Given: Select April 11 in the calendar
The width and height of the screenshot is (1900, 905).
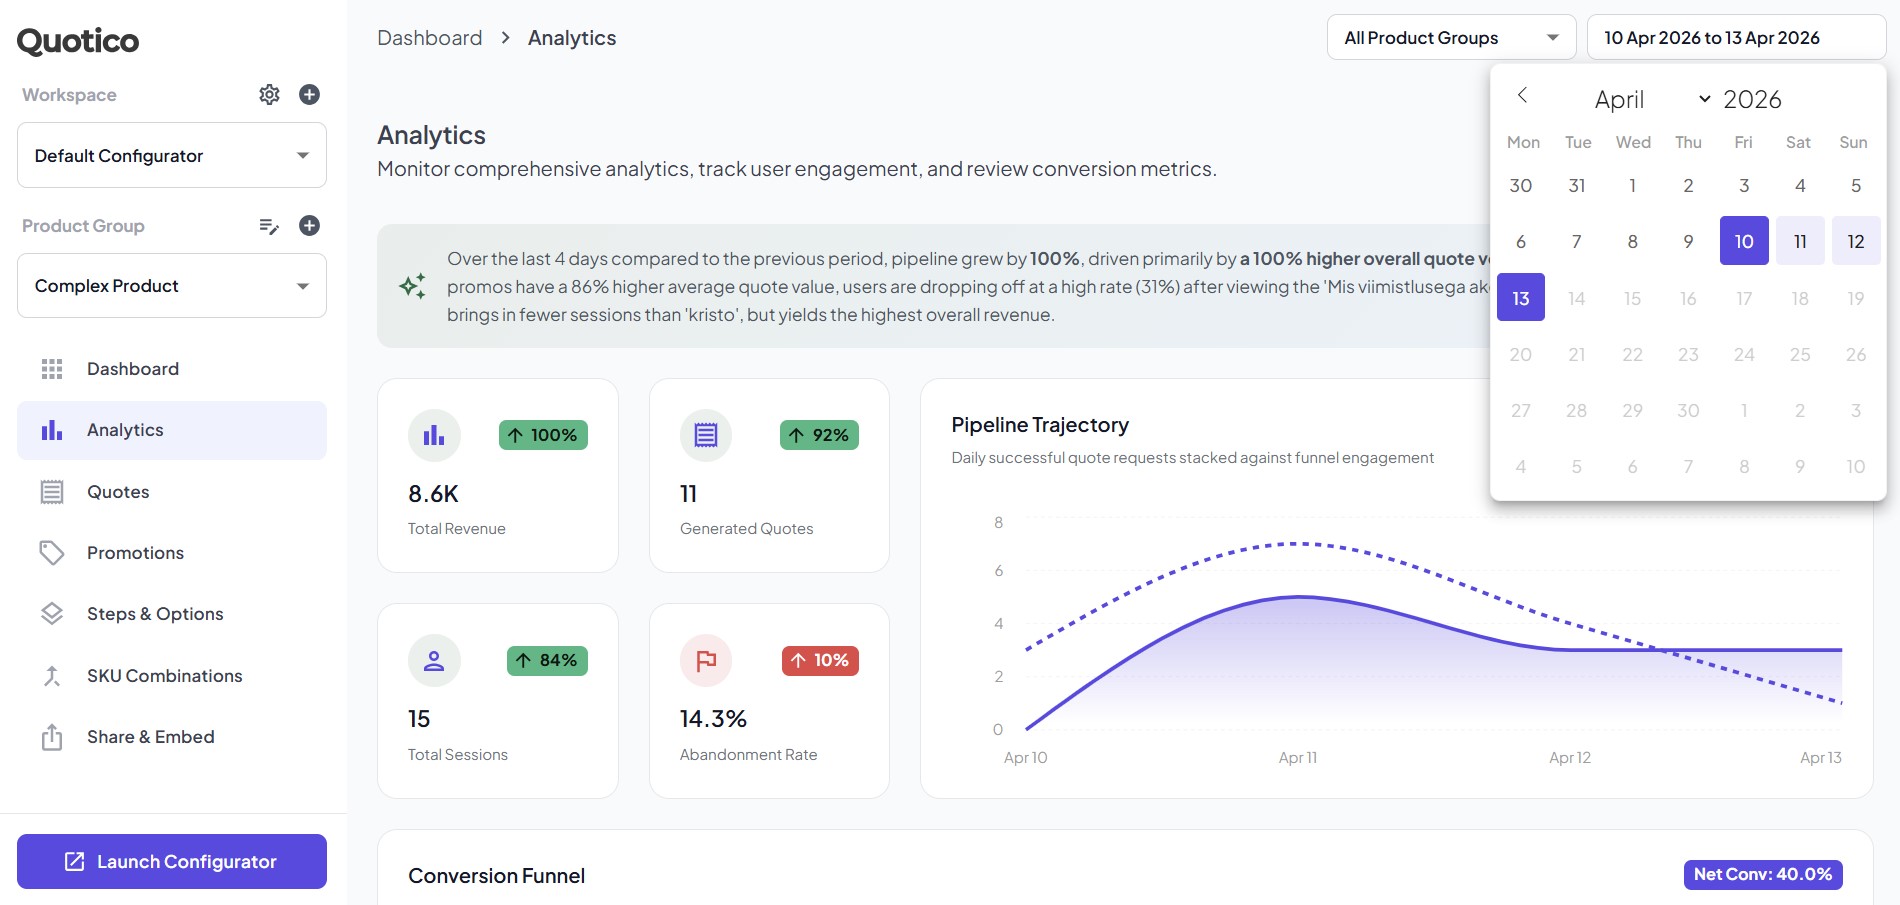Looking at the screenshot, I should click(1799, 241).
